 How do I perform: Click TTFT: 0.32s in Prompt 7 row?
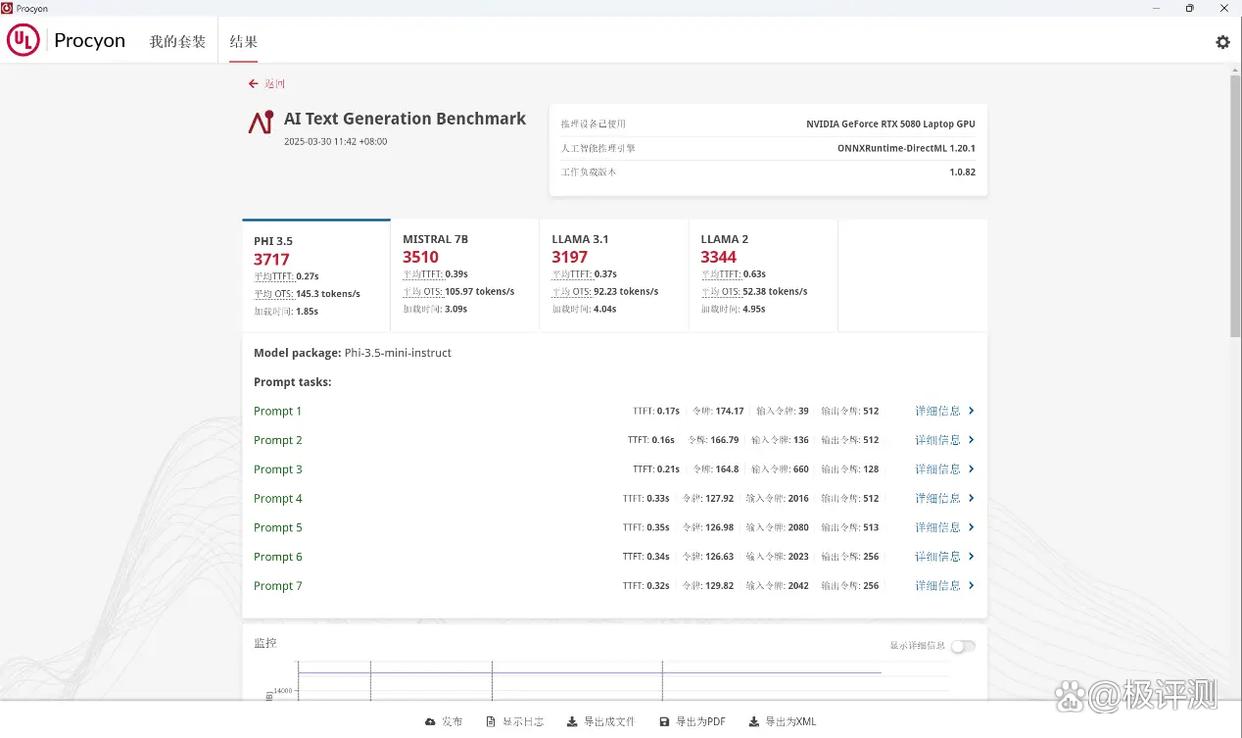pyautogui.click(x=646, y=585)
